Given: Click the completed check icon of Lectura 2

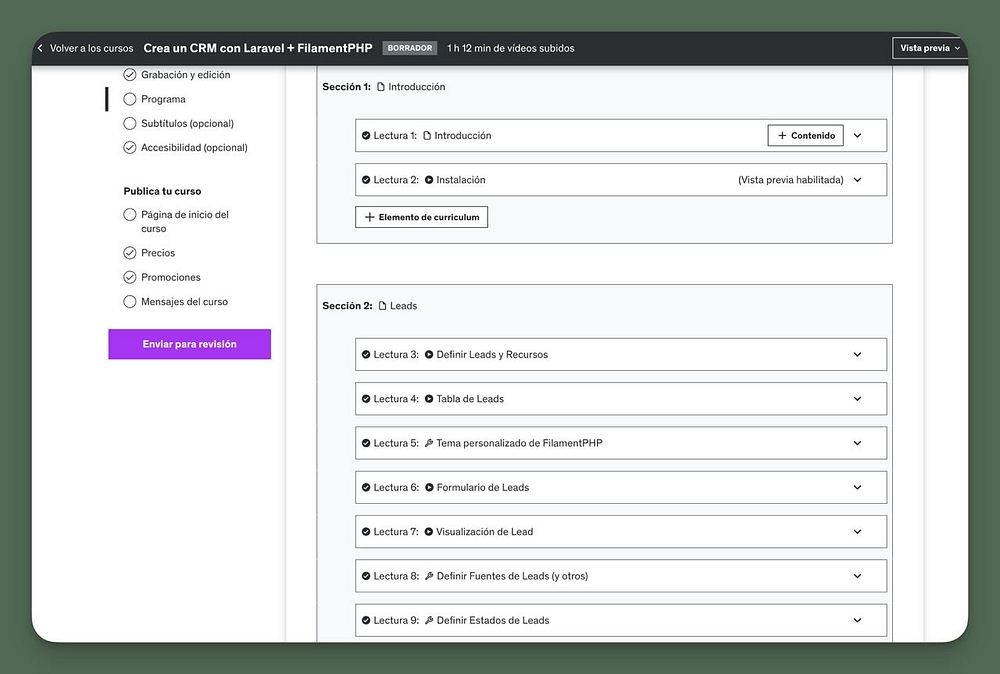Looking at the screenshot, I should (366, 180).
